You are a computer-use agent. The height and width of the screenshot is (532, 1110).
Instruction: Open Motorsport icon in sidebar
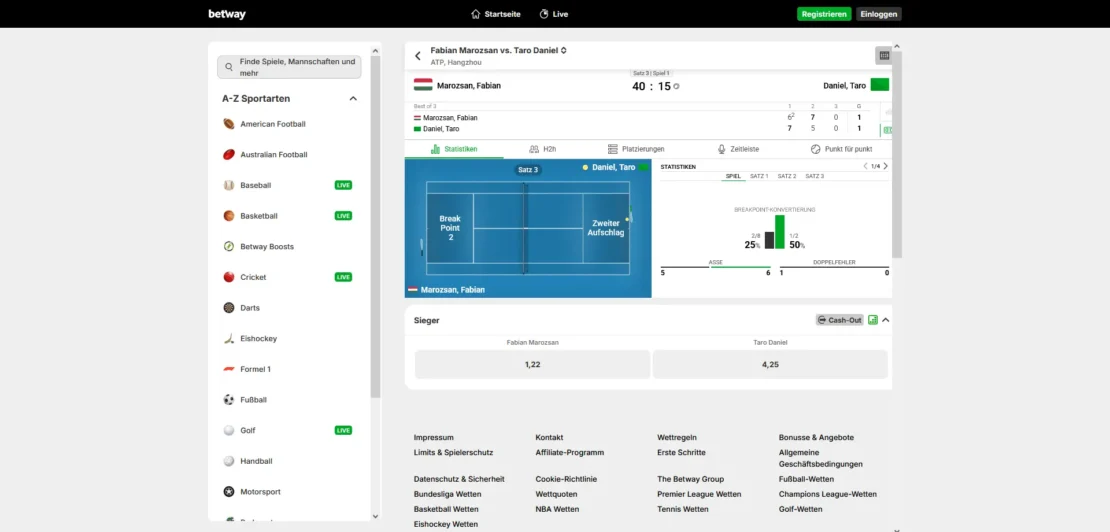tap(229, 492)
